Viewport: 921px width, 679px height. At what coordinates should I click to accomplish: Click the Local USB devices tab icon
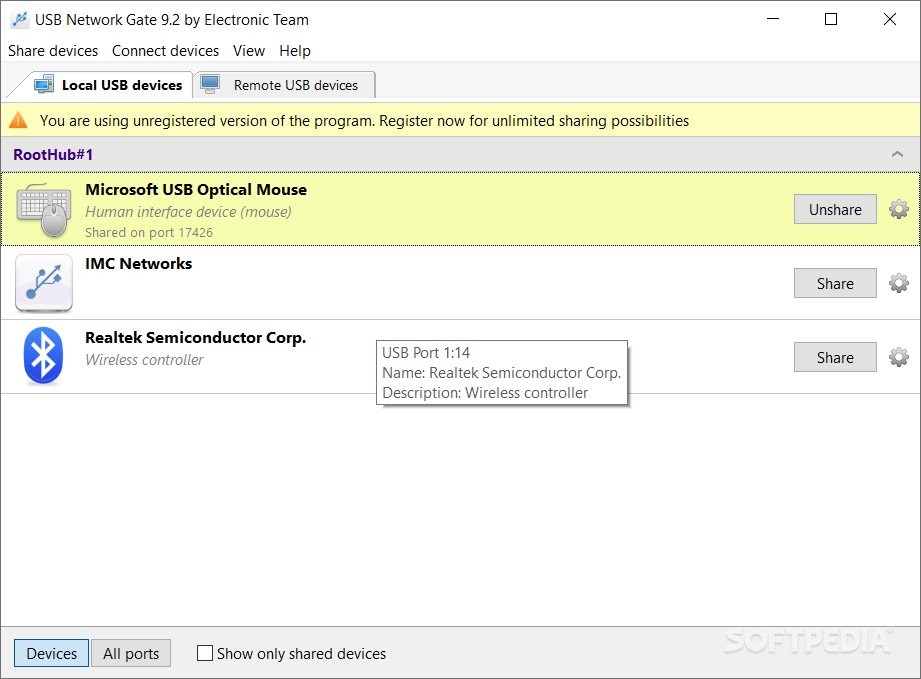pos(43,85)
